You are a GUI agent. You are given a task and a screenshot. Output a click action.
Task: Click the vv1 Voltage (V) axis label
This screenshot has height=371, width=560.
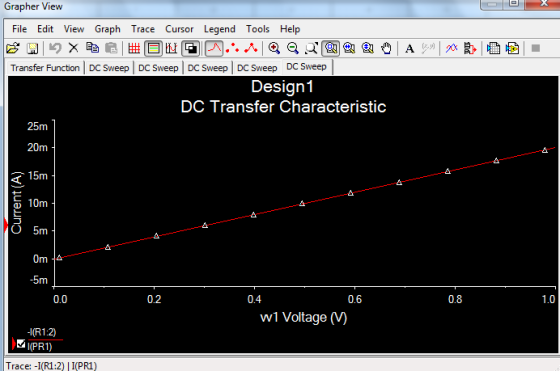pos(304,317)
